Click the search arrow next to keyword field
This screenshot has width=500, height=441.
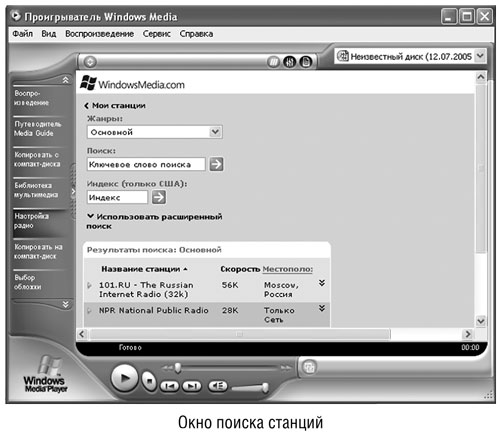(x=216, y=164)
